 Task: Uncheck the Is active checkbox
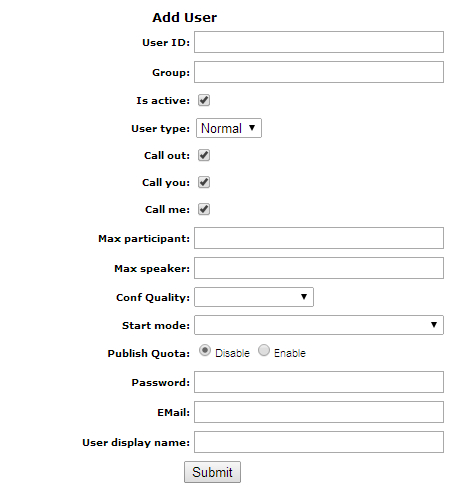(204, 100)
